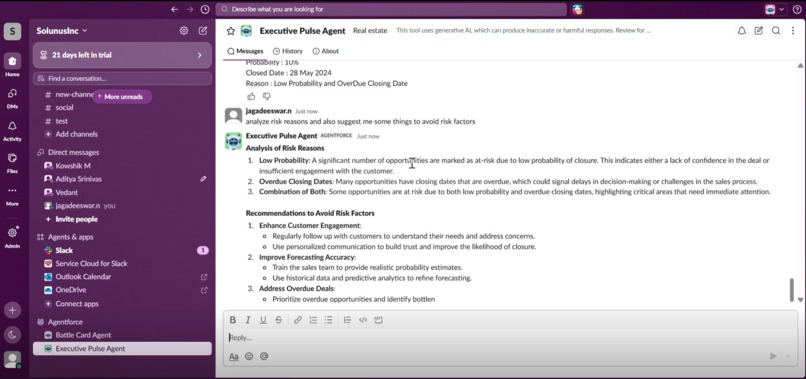Open the test channel
The image size is (806, 379).
(x=62, y=121)
